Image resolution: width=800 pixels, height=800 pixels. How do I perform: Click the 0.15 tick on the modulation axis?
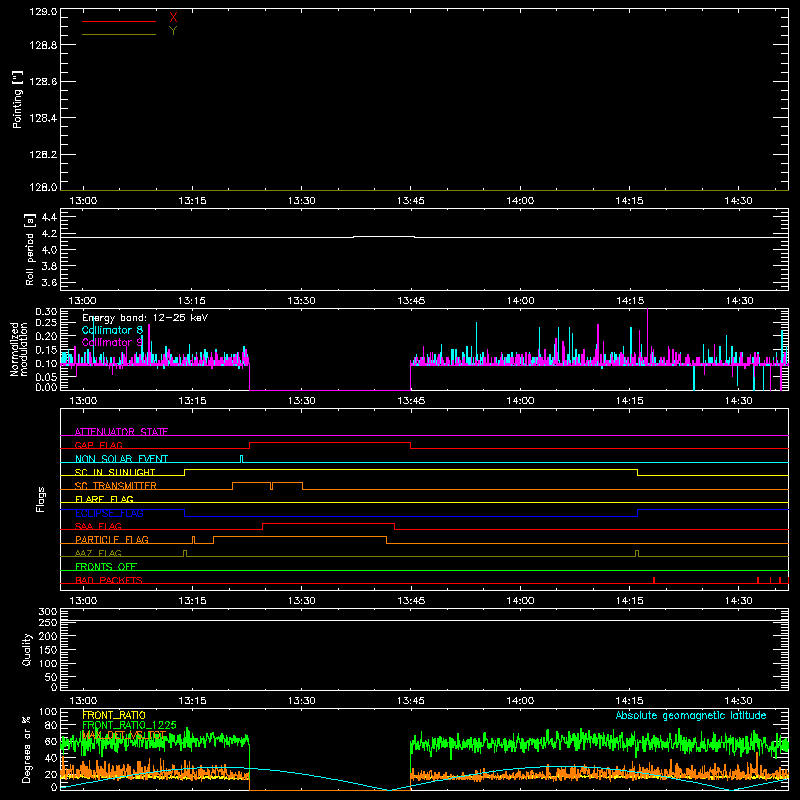[46, 350]
